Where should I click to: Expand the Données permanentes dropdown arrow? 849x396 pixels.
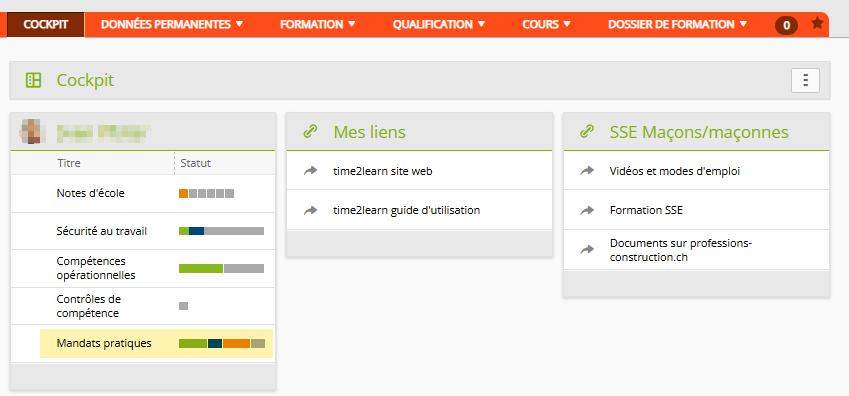click(239, 24)
